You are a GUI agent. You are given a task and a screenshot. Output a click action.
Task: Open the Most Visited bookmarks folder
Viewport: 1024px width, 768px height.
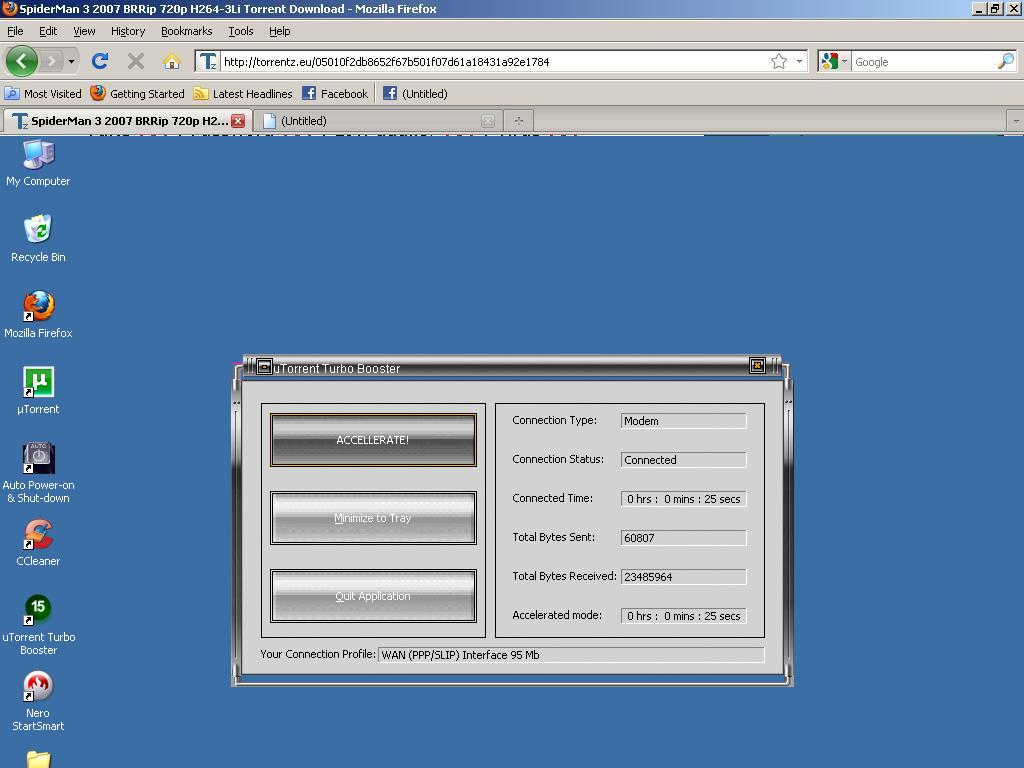pyautogui.click(x=43, y=93)
